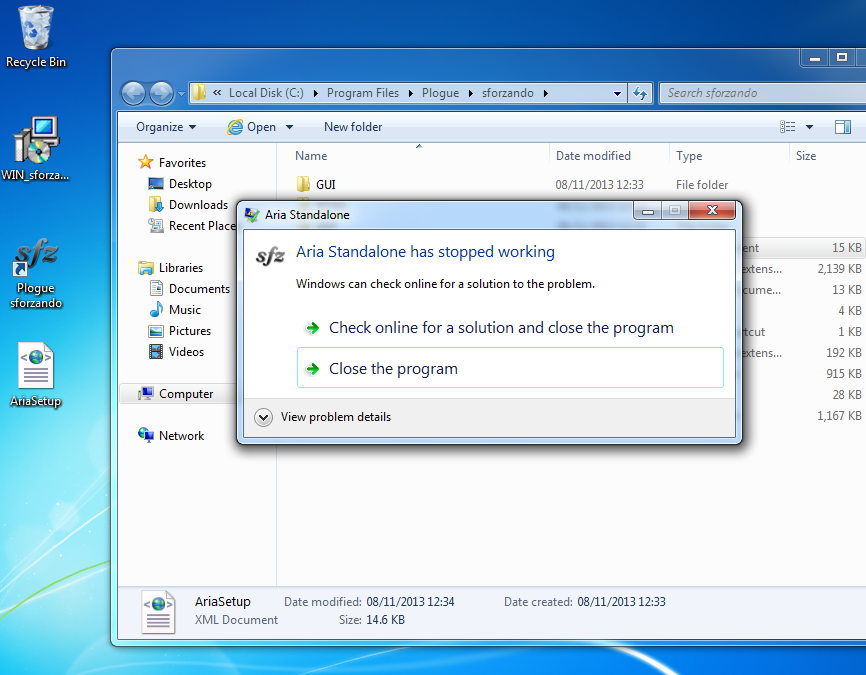Expand arrow after sforzando in breadcrumb
The width and height of the screenshot is (866, 675).
pos(546,93)
